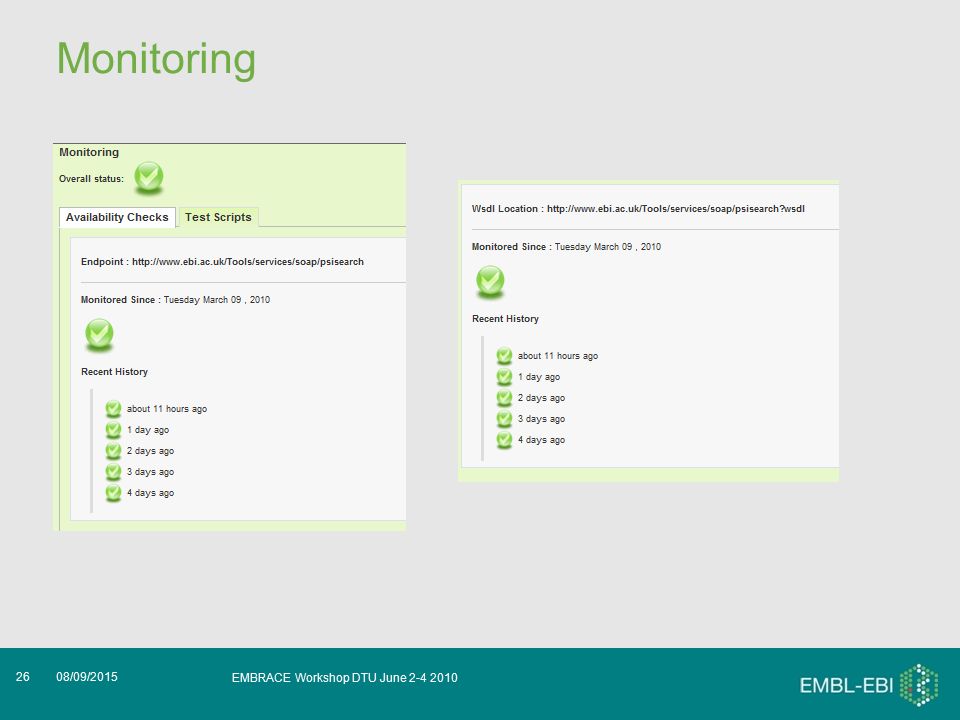
Task: Click check icon beside '2 days ago' in Wsdl history
Action: (x=504, y=398)
